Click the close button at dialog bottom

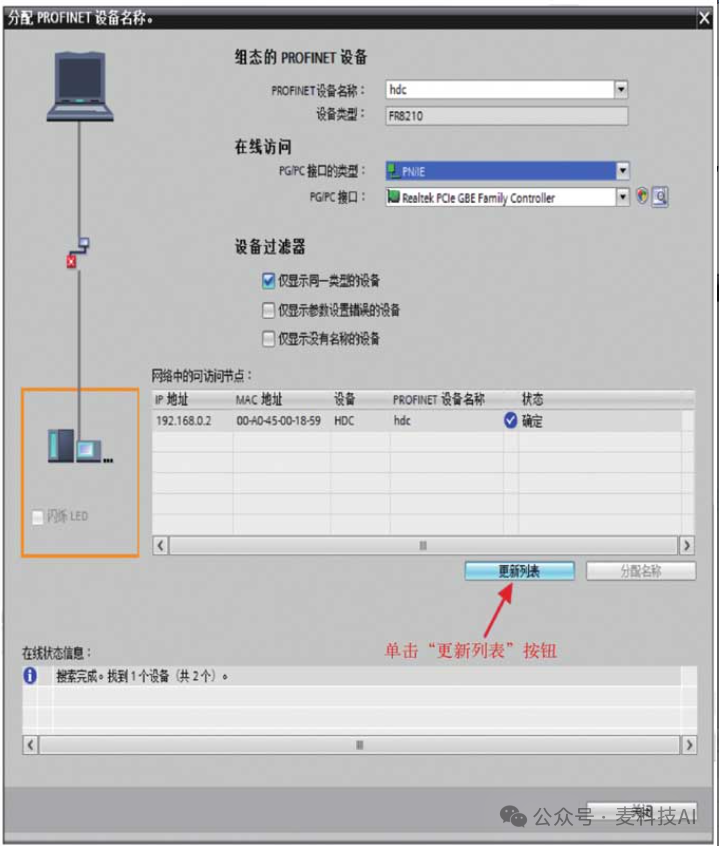pyautogui.click(x=641, y=813)
